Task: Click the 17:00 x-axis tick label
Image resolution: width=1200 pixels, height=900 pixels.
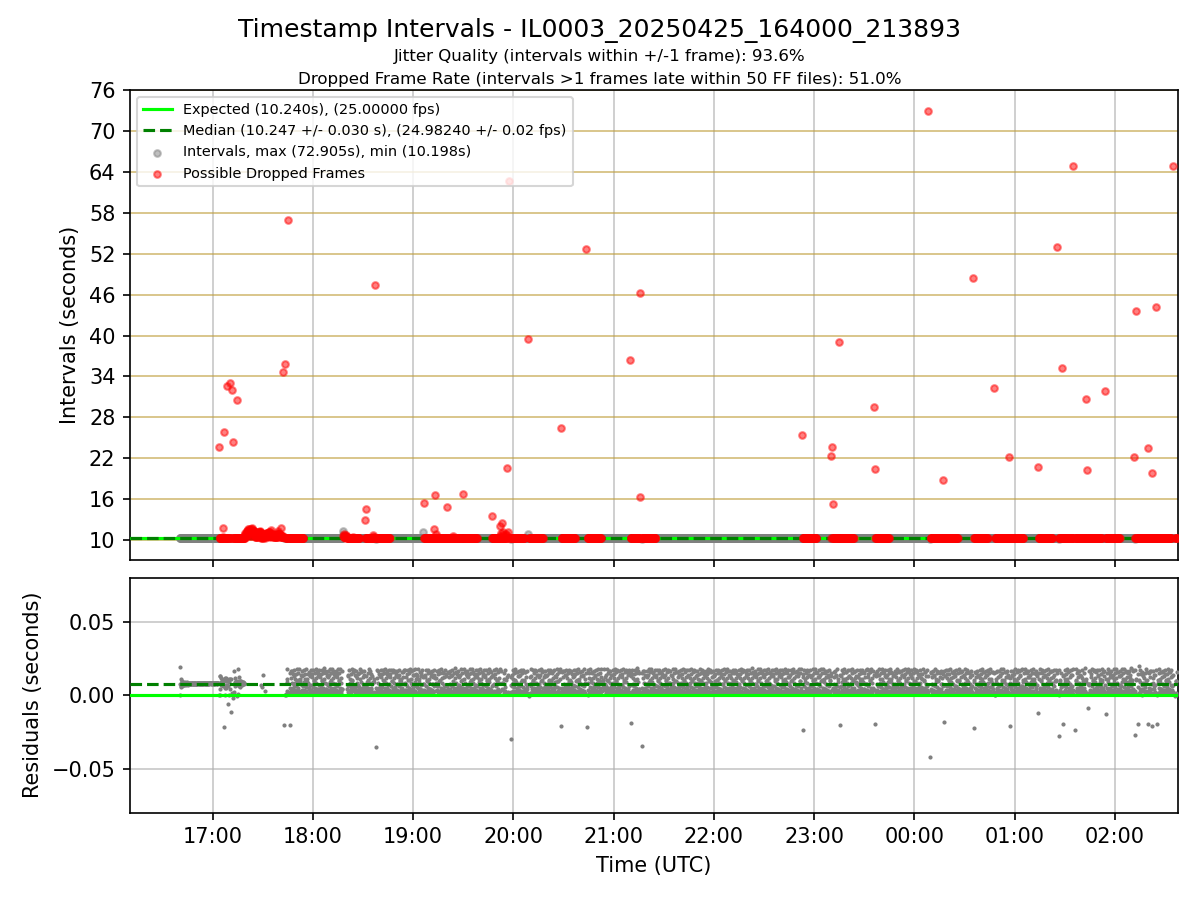Action: 212,835
